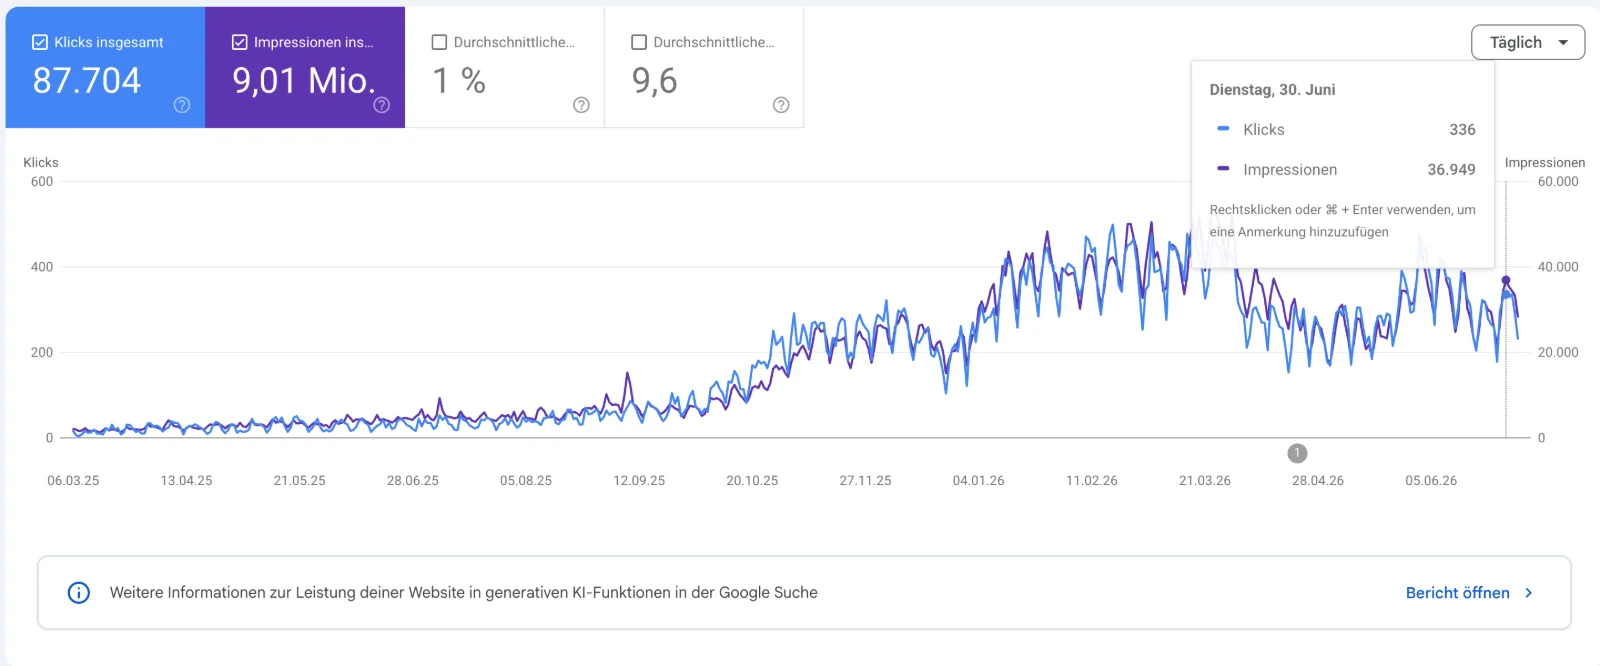This screenshot has width=1600, height=666.
Task: Click help icon on 1 % card
Action: pyautogui.click(x=581, y=105)
